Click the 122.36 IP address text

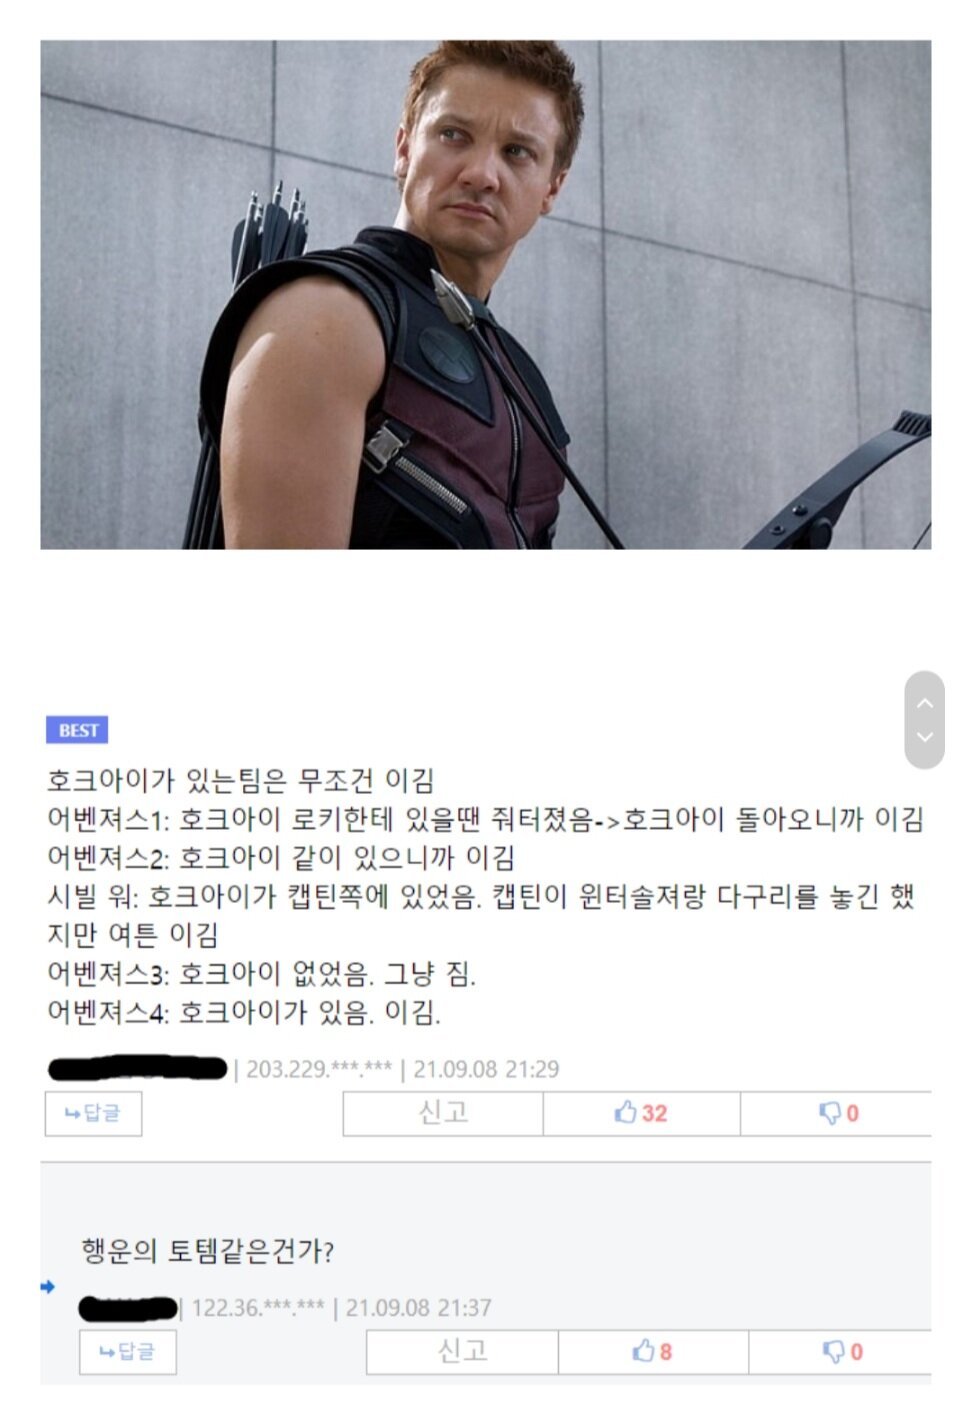click(x=258, y=1308)
